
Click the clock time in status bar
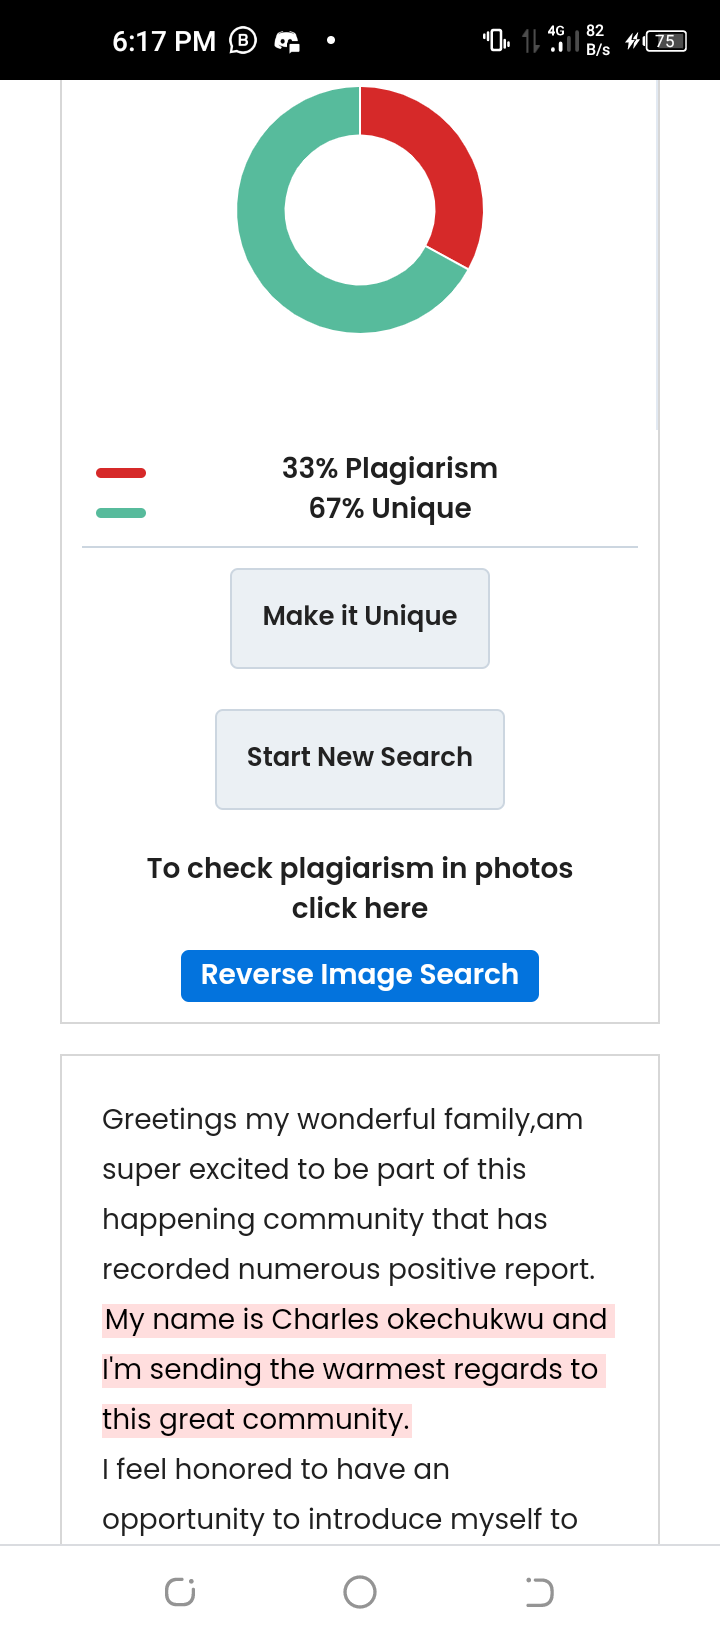(x=164, y=41)
